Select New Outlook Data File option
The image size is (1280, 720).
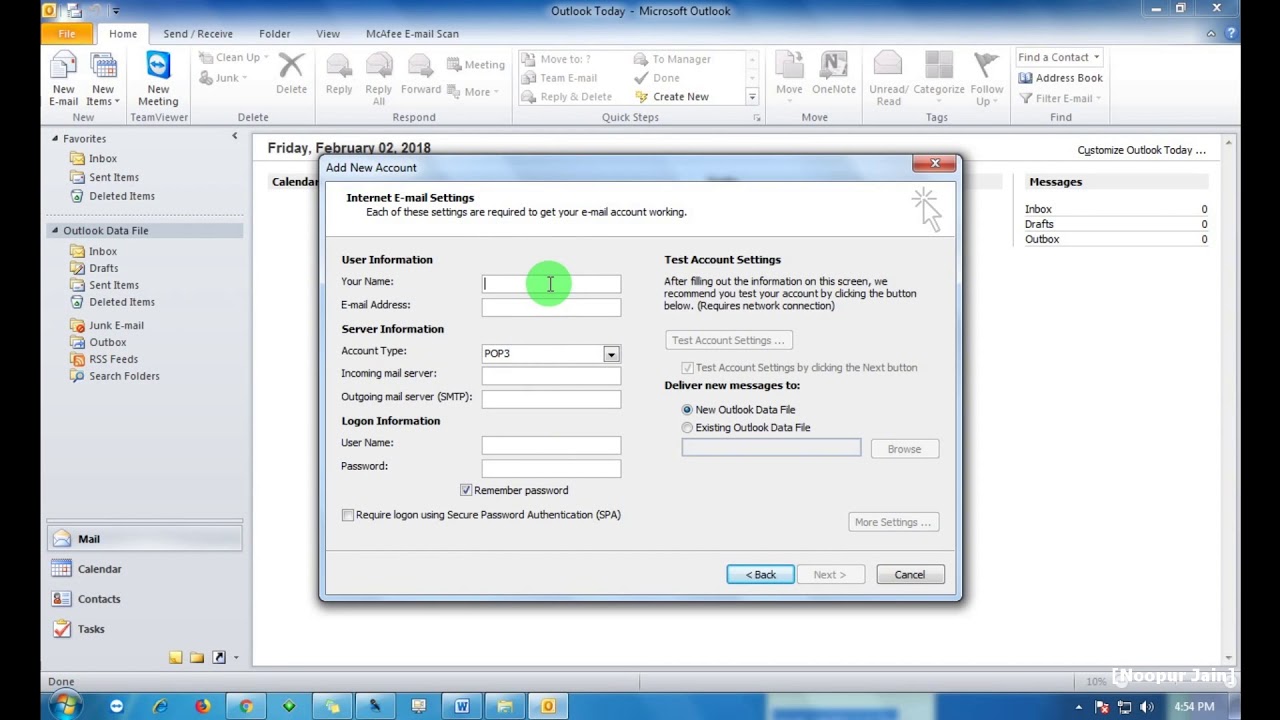tap(687, 410)
